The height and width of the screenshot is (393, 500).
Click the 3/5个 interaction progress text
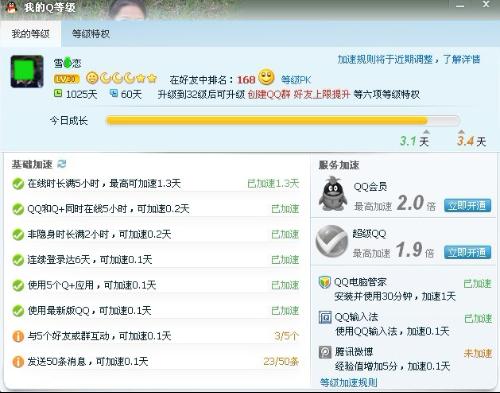[x=287, y=336]
